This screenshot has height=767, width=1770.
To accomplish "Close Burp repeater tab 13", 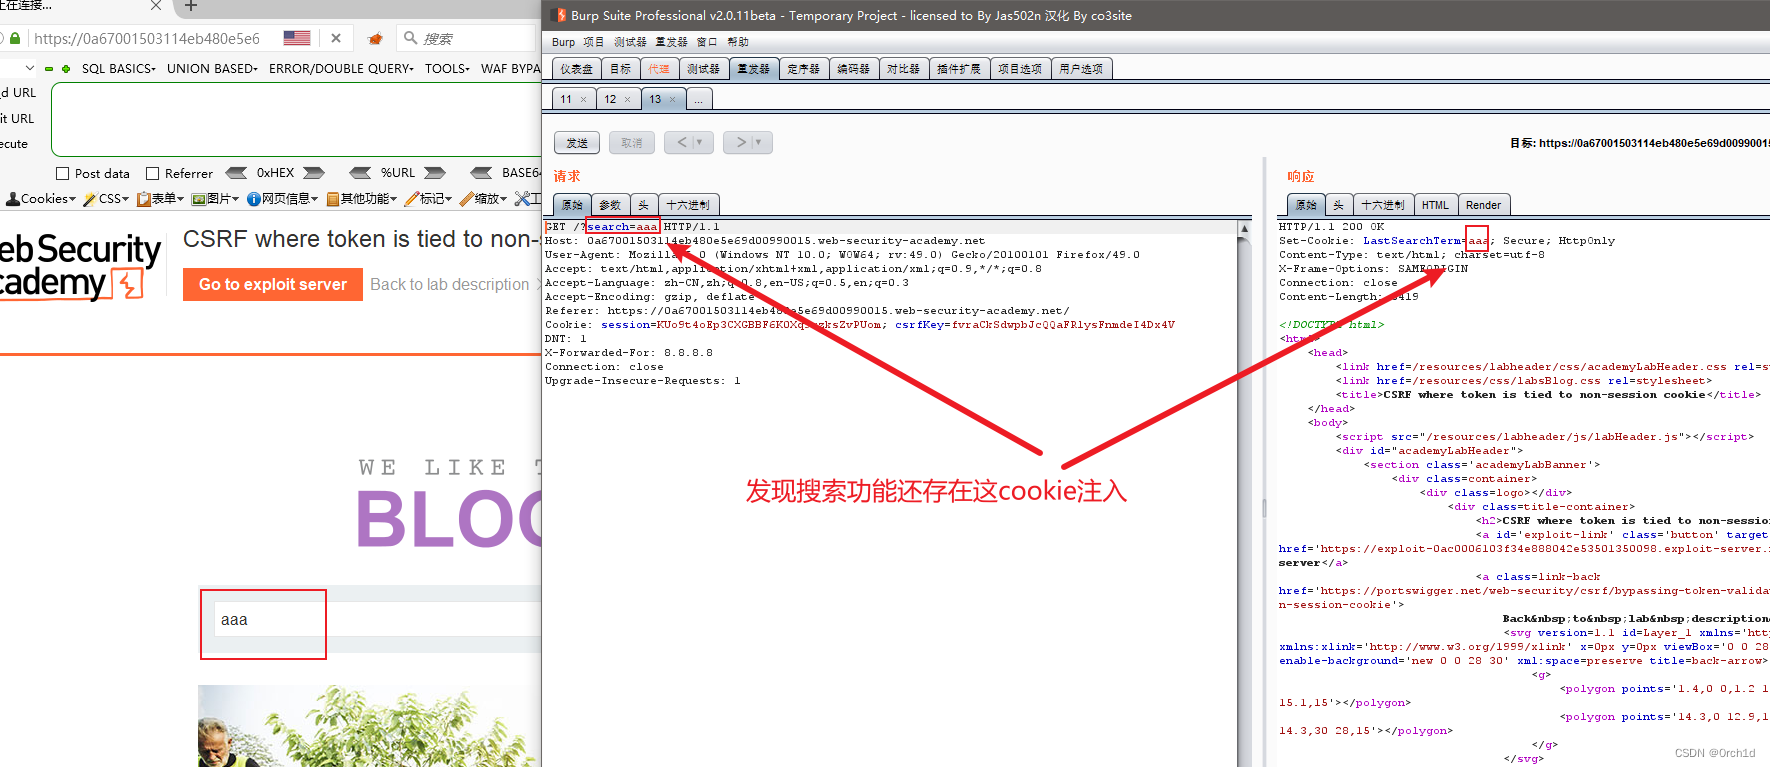I will point(672,99).
